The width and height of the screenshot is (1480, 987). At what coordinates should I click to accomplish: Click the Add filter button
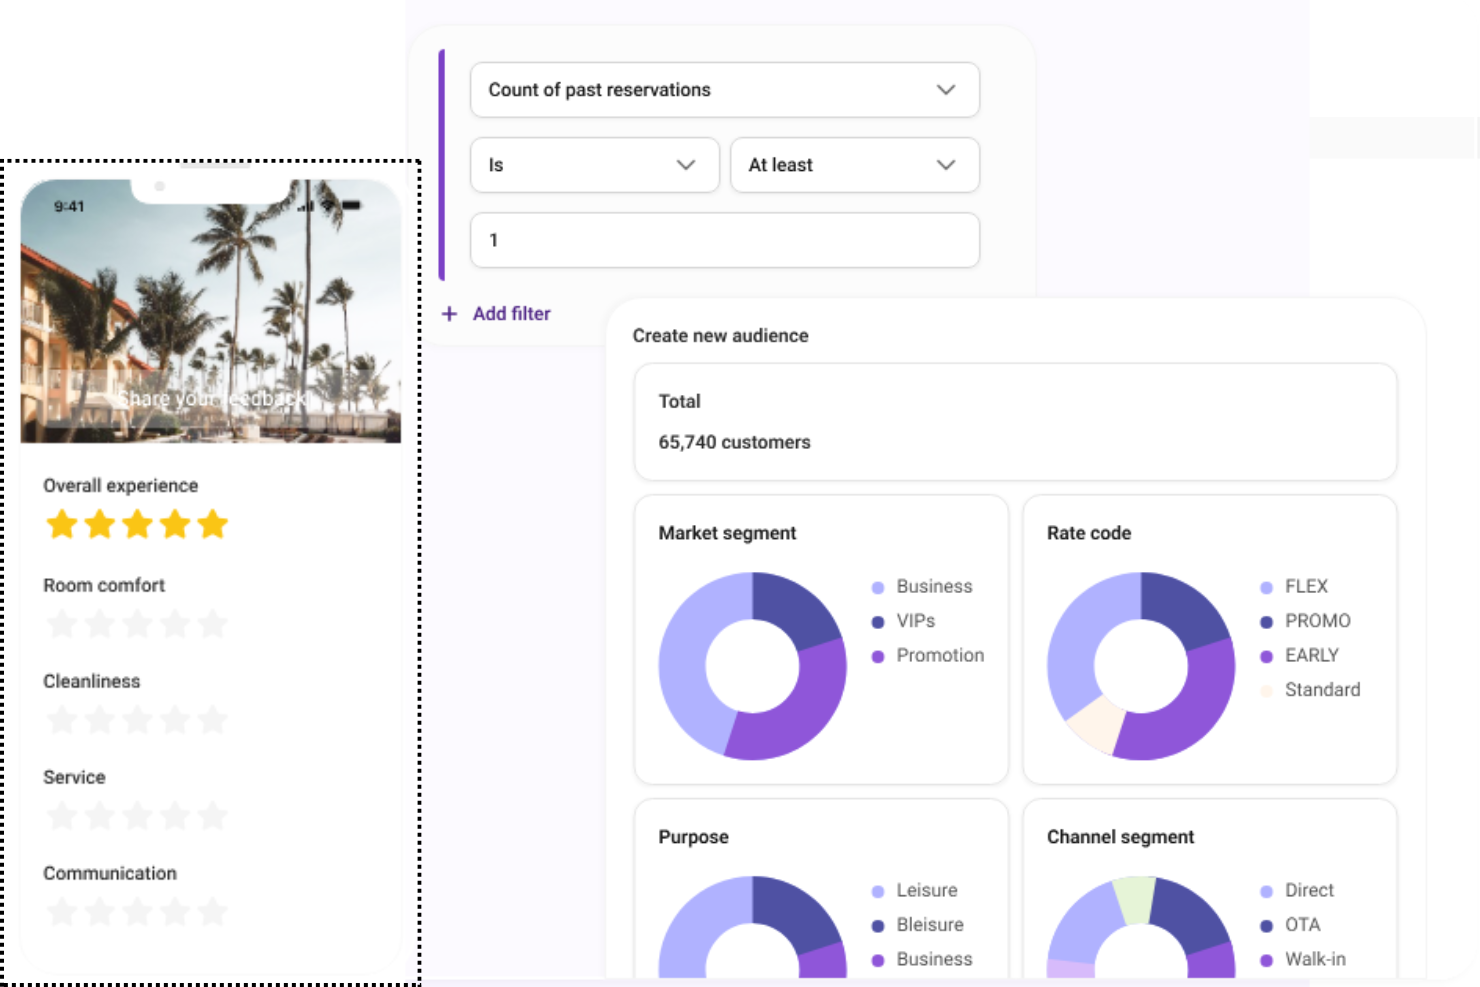[x=496, y=313]
